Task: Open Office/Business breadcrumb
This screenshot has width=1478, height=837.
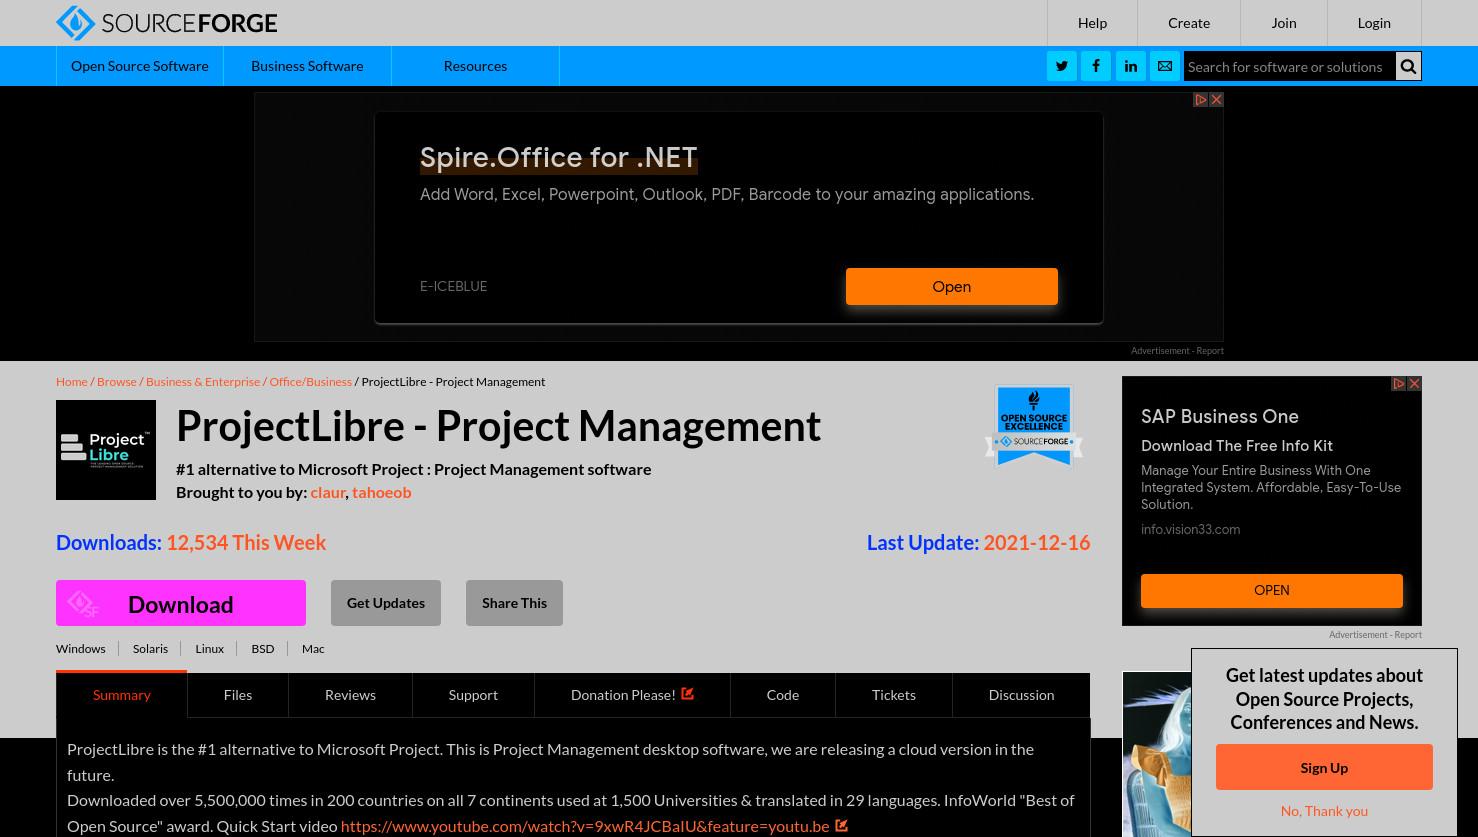Action: coord(310,381)
